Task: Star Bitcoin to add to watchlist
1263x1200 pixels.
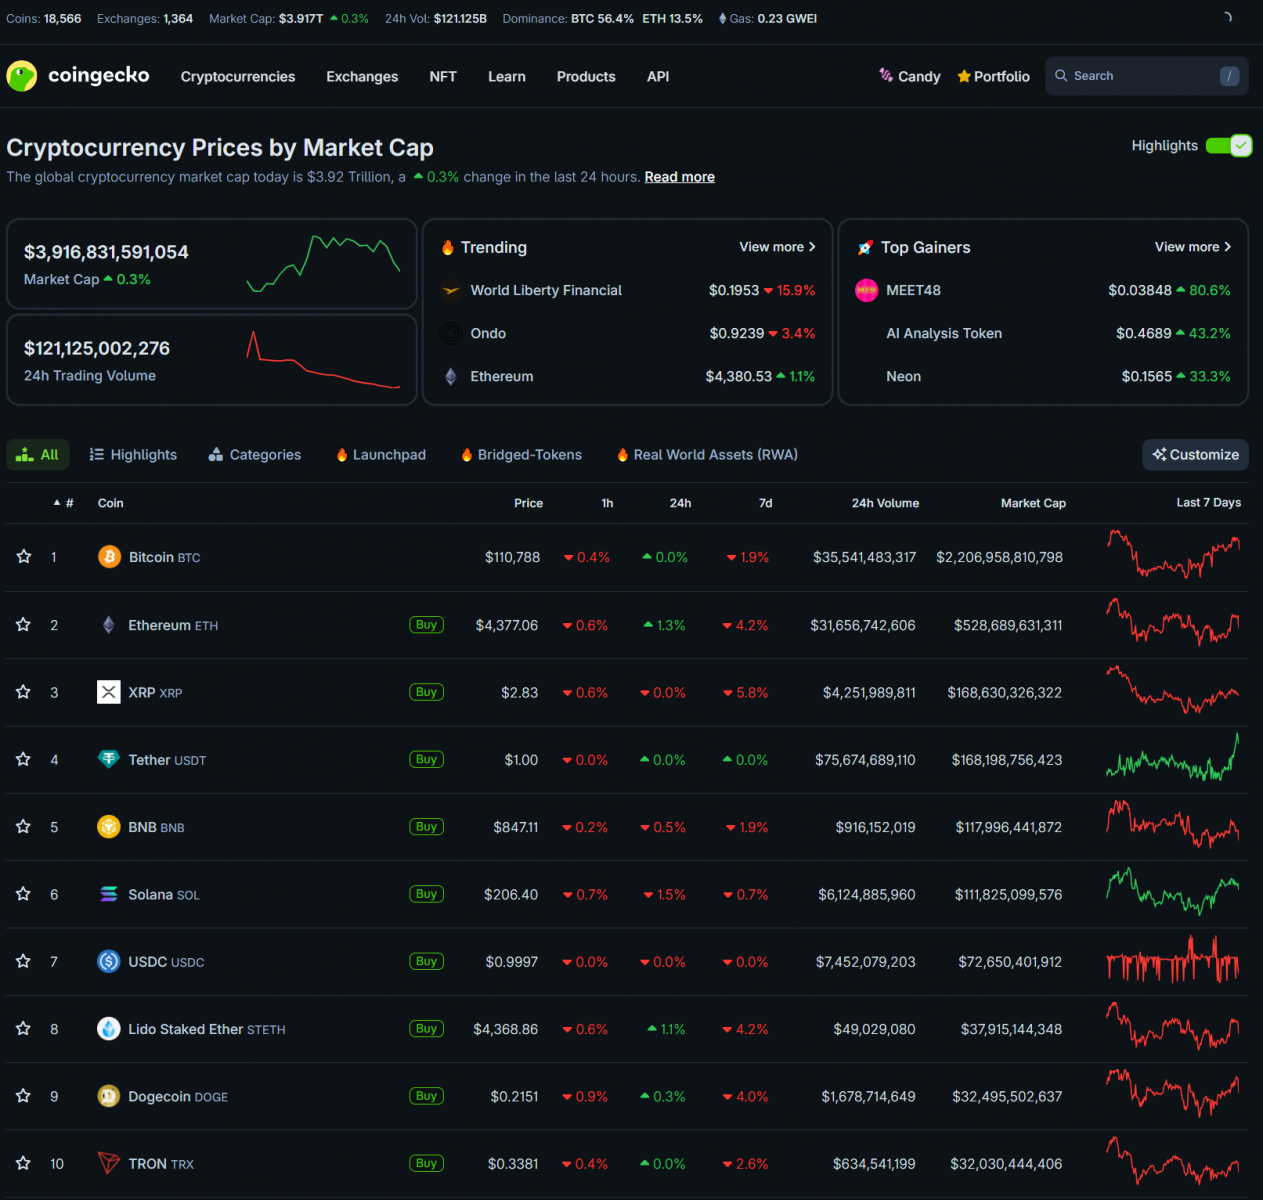Action: click(x=24, y=557)
